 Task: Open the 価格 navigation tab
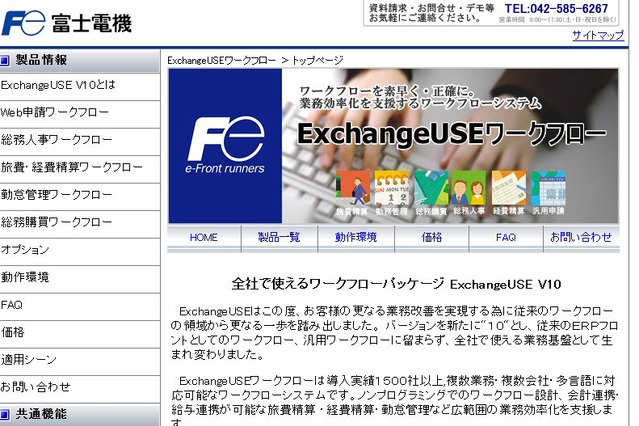click(432, 237)
